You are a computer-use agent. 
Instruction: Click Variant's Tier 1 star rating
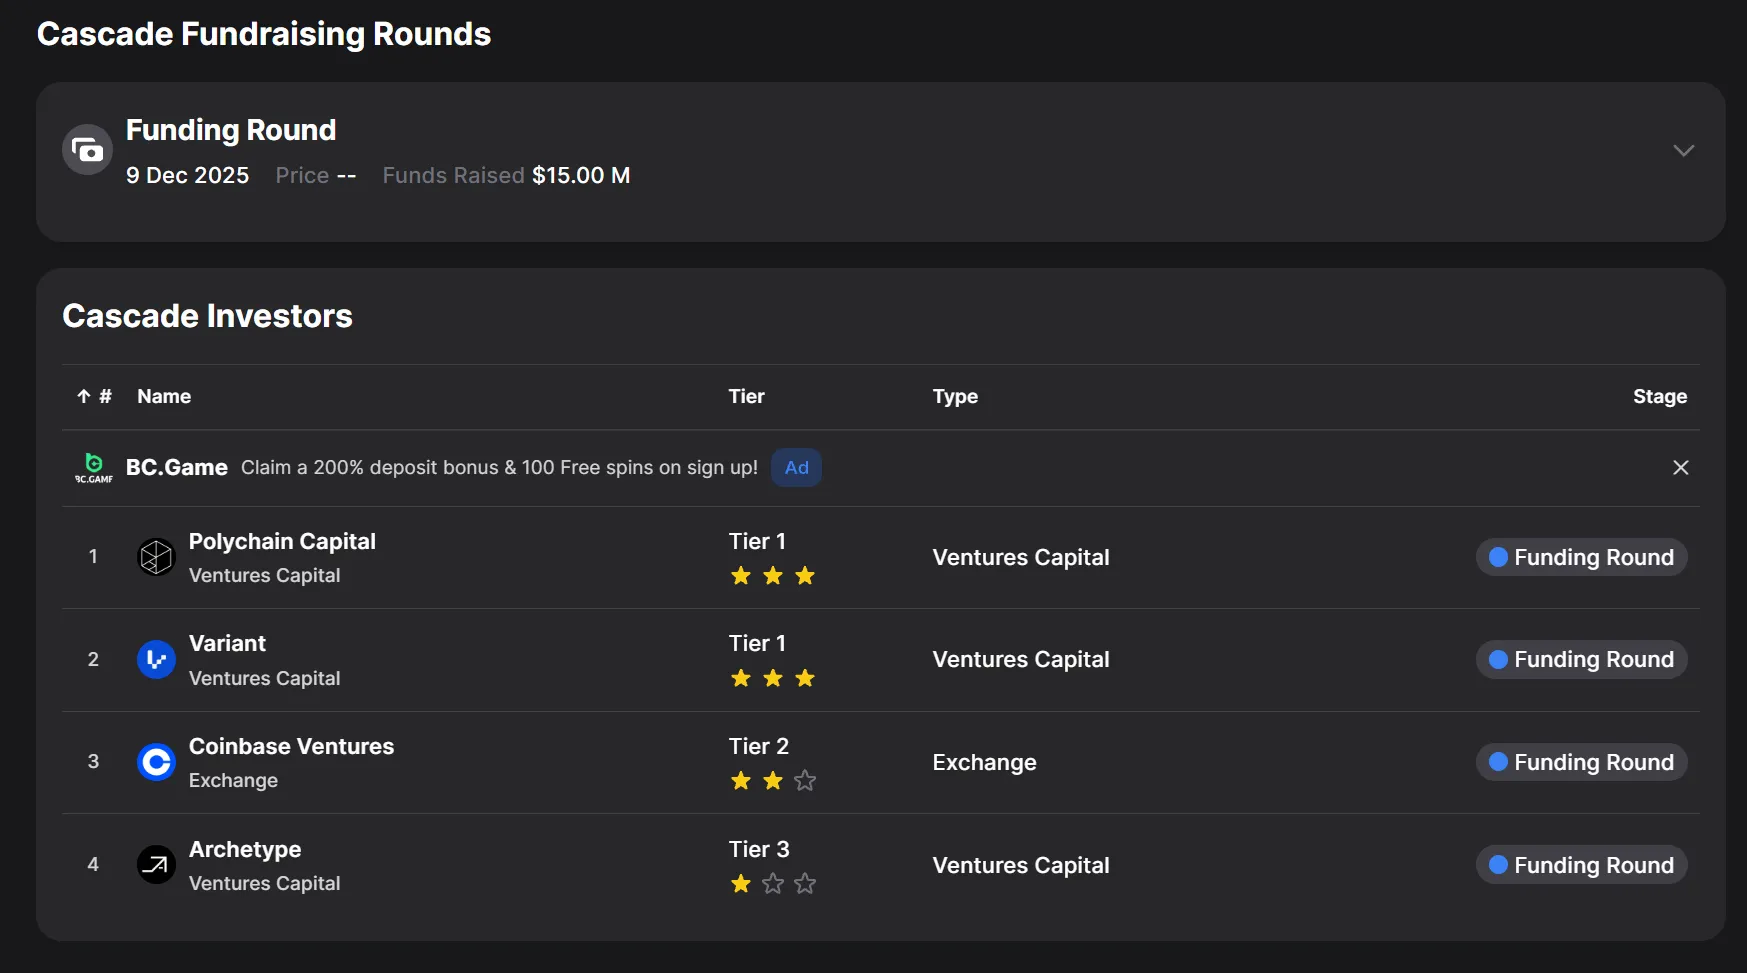773,679
